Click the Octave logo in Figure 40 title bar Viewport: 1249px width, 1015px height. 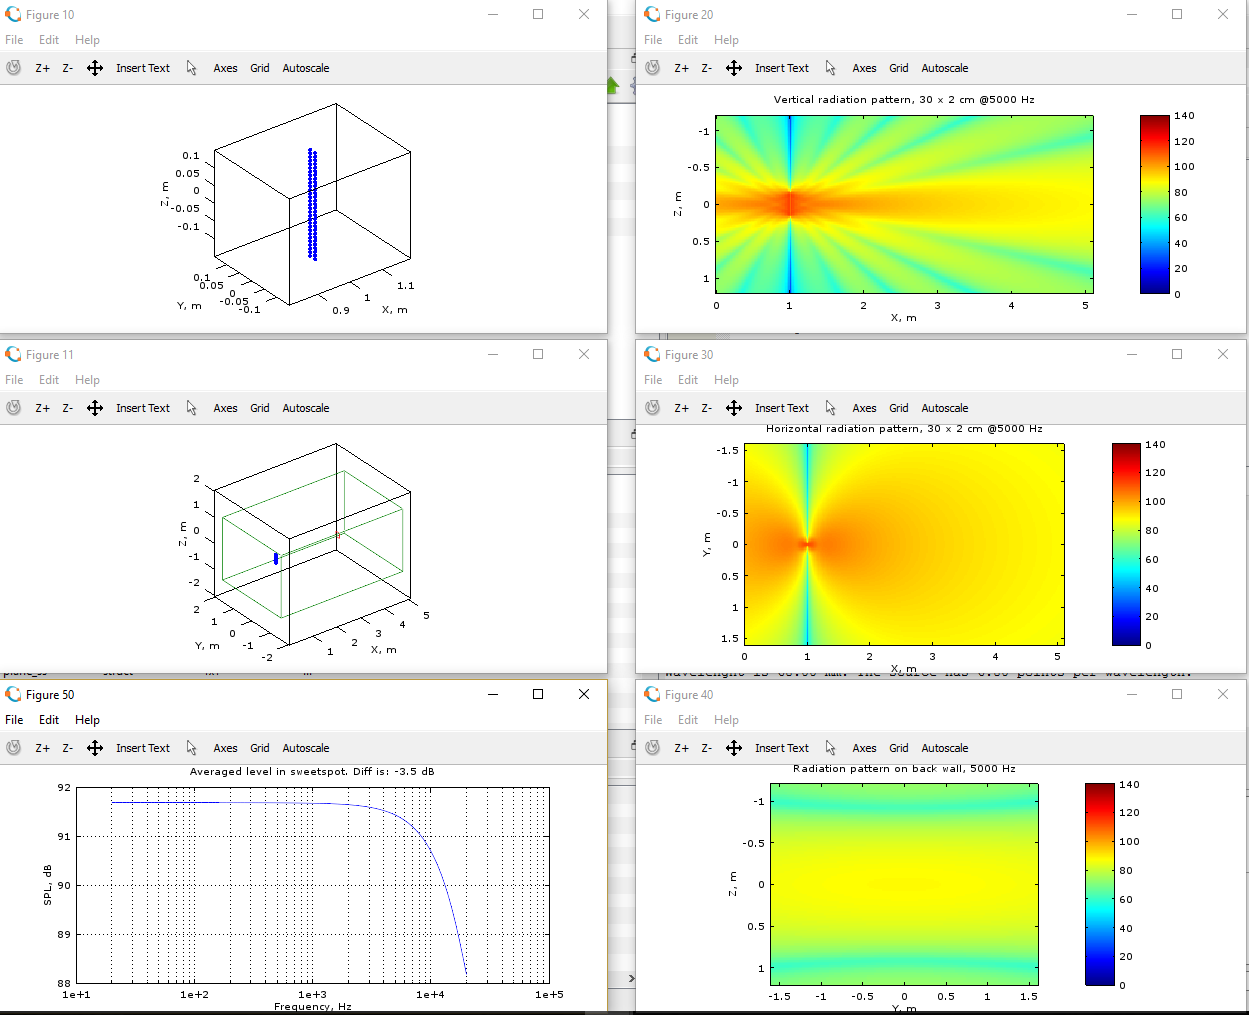click(x=652, y=695)
